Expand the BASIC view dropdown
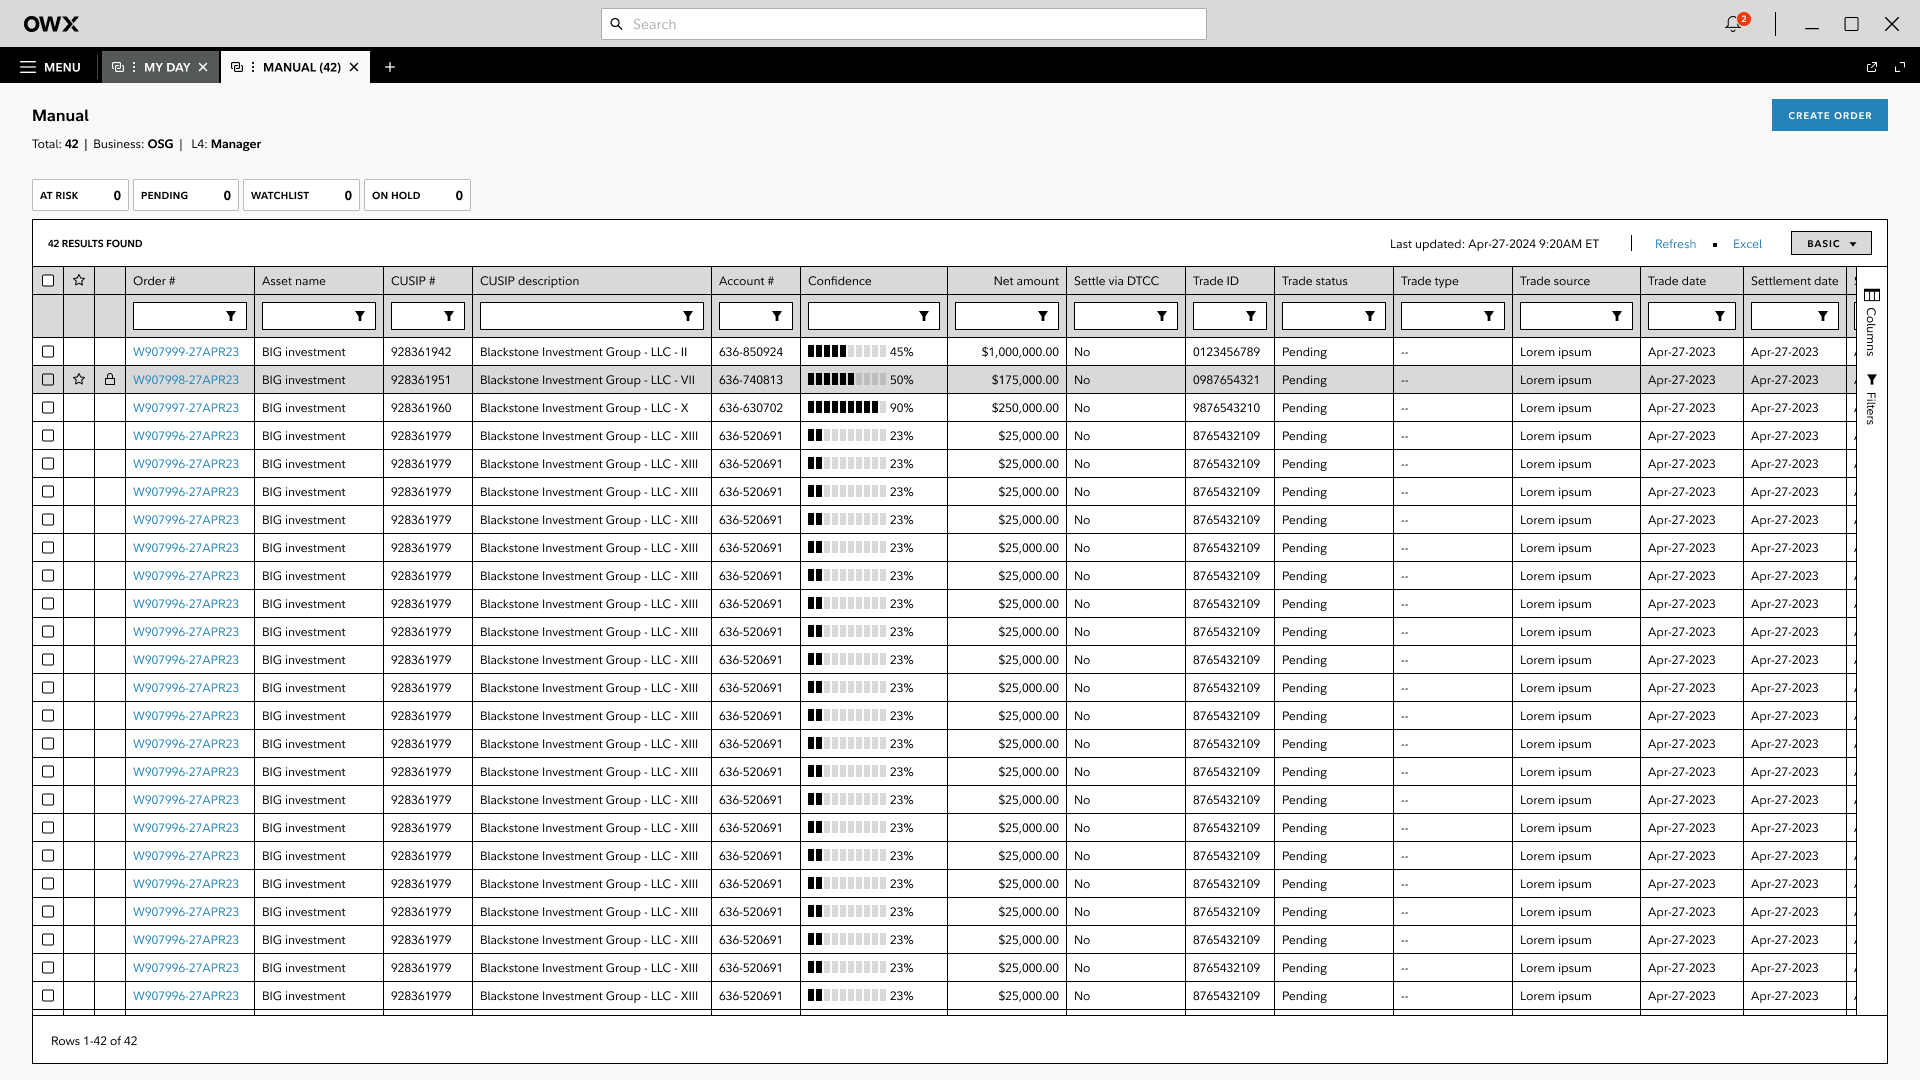Viewport: 1920px width, 1080px height. point(1831,244)
